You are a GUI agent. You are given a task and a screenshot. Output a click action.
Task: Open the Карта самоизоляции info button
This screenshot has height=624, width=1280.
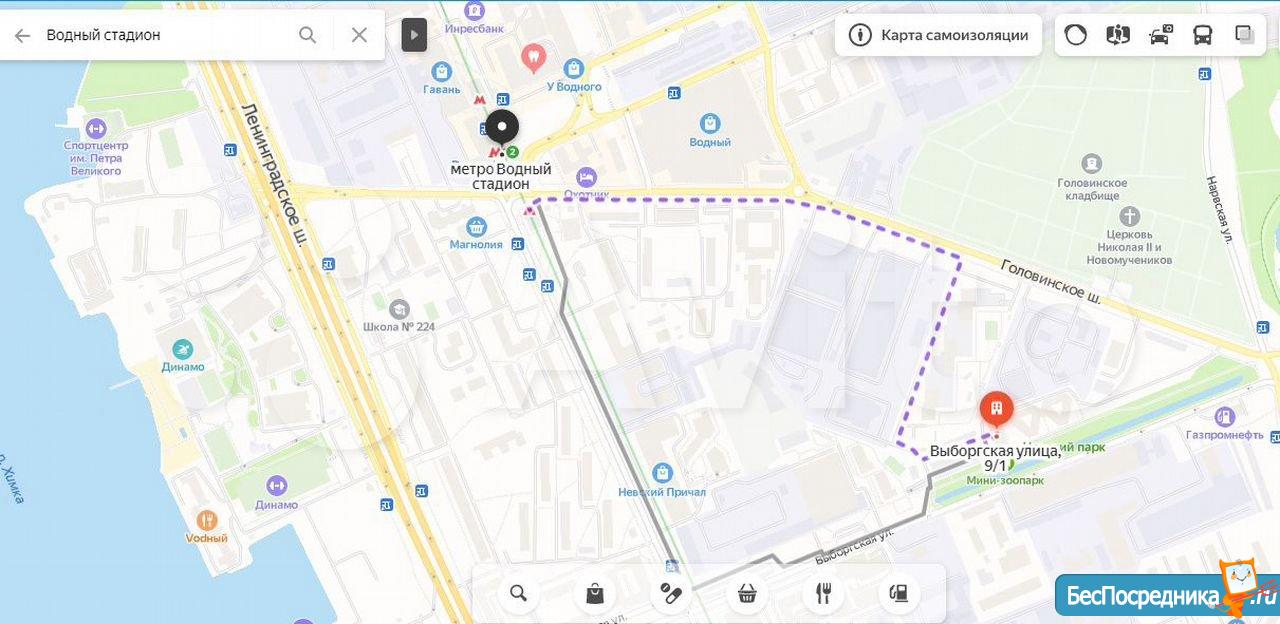click(x=938, y=35)
